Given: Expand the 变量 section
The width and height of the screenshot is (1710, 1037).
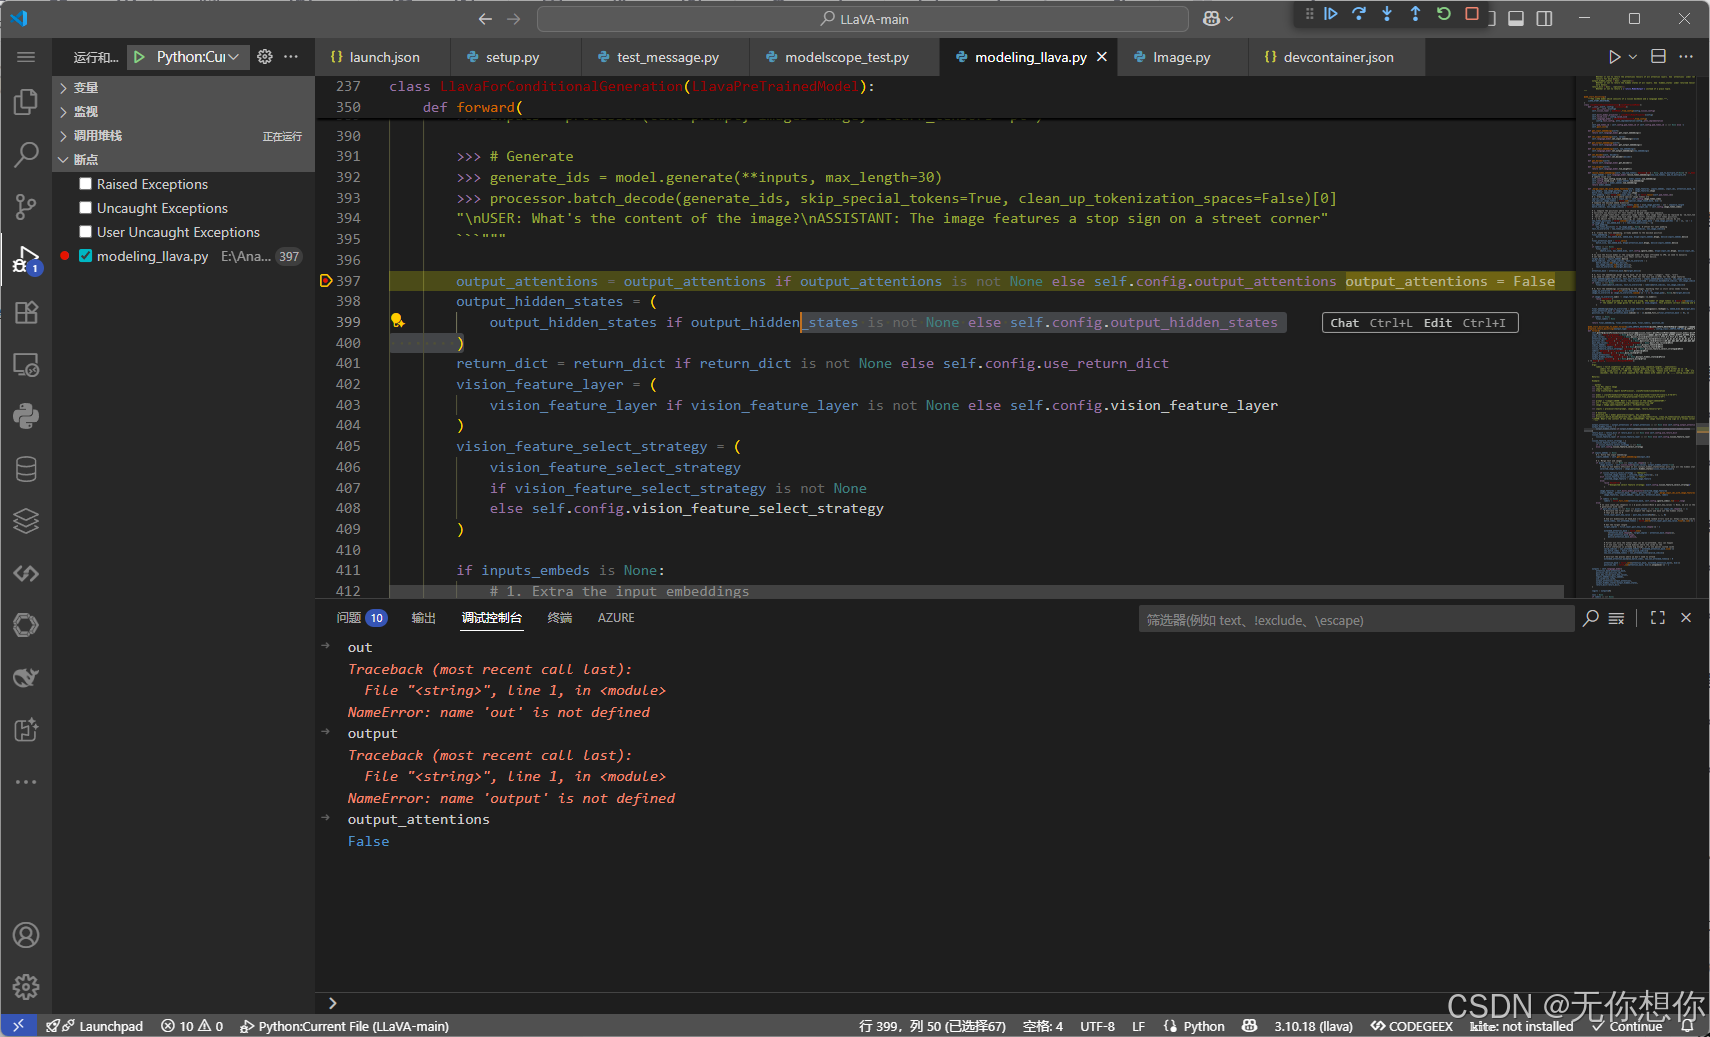Looking at the screenshot, I should click(x=183, y=88).
